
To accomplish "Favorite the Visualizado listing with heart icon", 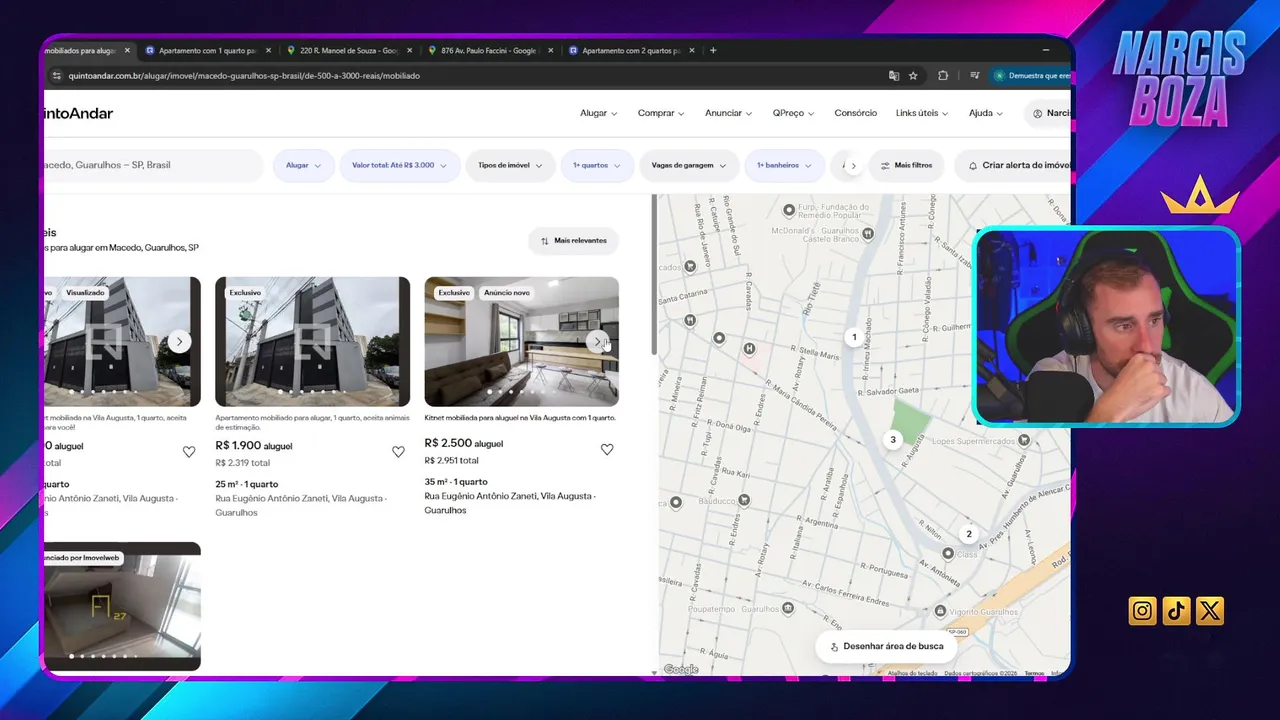I will pos(189,452).
